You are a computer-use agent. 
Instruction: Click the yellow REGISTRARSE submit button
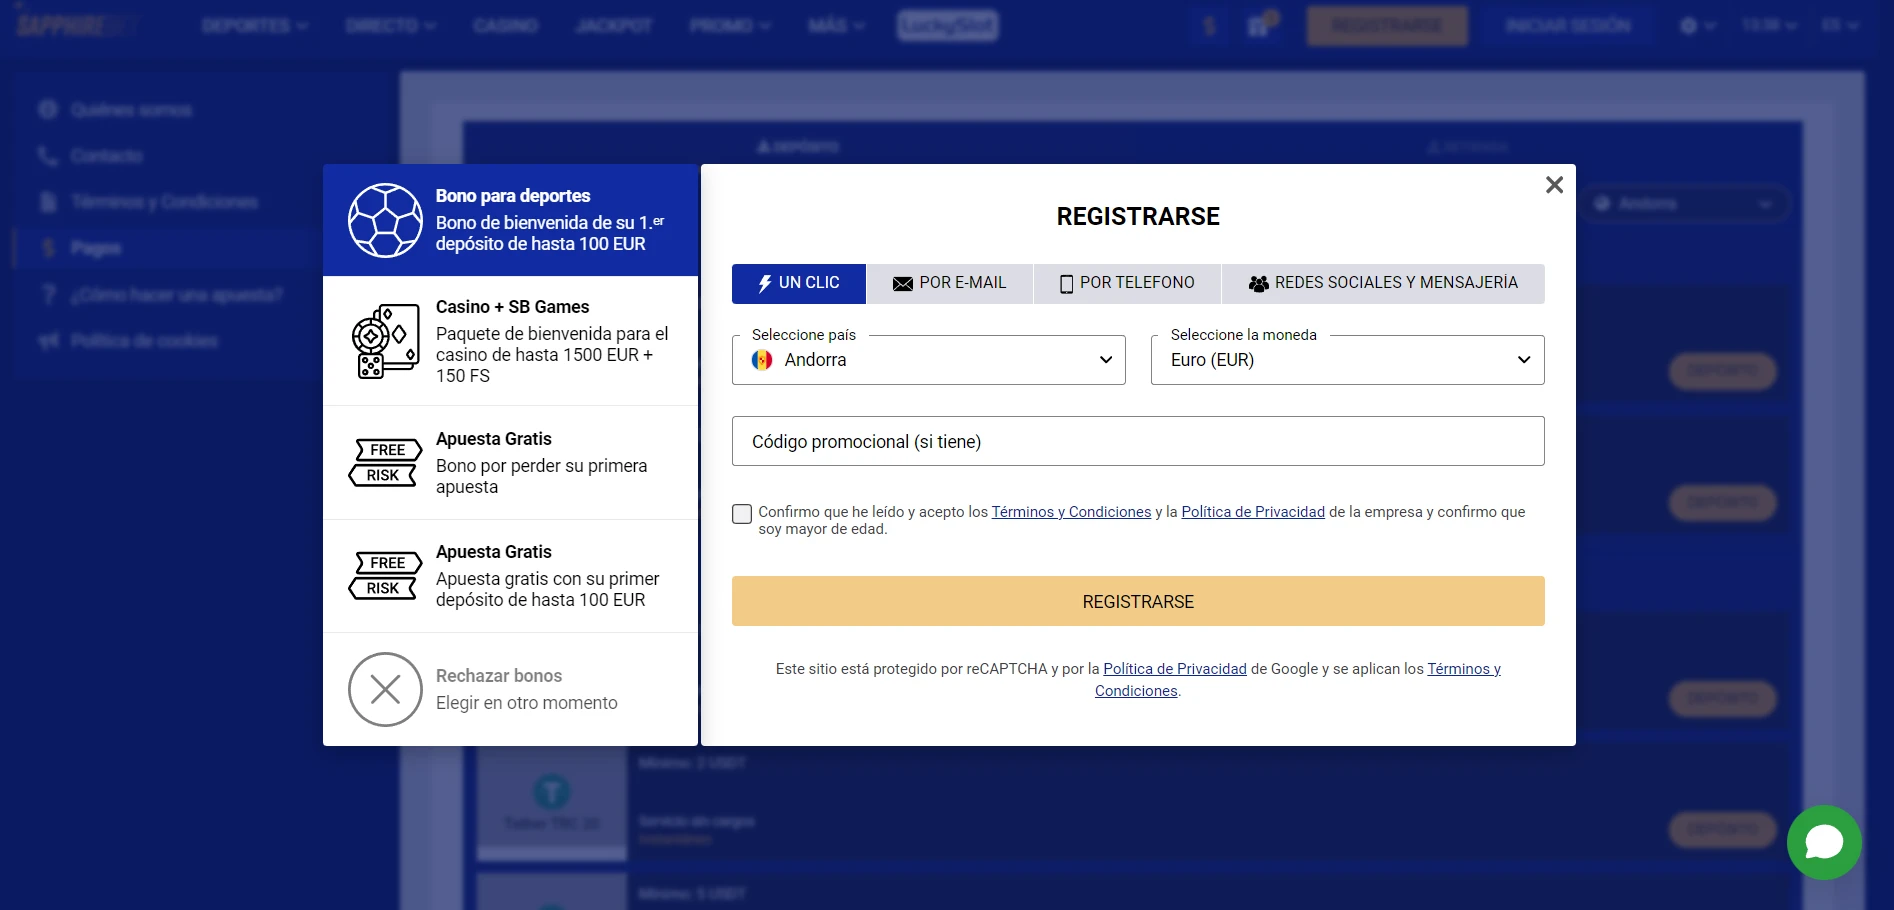(1138, 601)
